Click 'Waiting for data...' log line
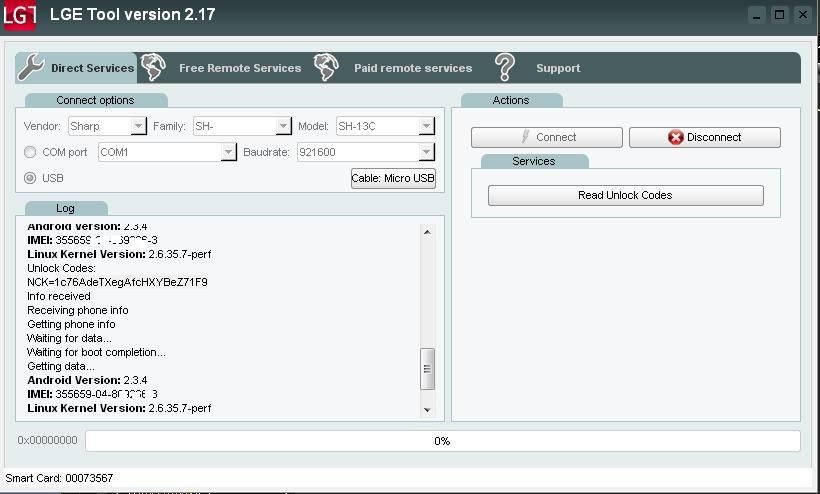 click(69, 339)
